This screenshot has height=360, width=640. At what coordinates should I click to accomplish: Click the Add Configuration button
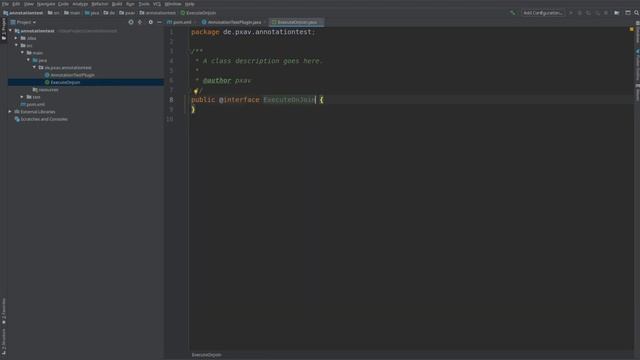pyautogui.click(x=543, y=13)
